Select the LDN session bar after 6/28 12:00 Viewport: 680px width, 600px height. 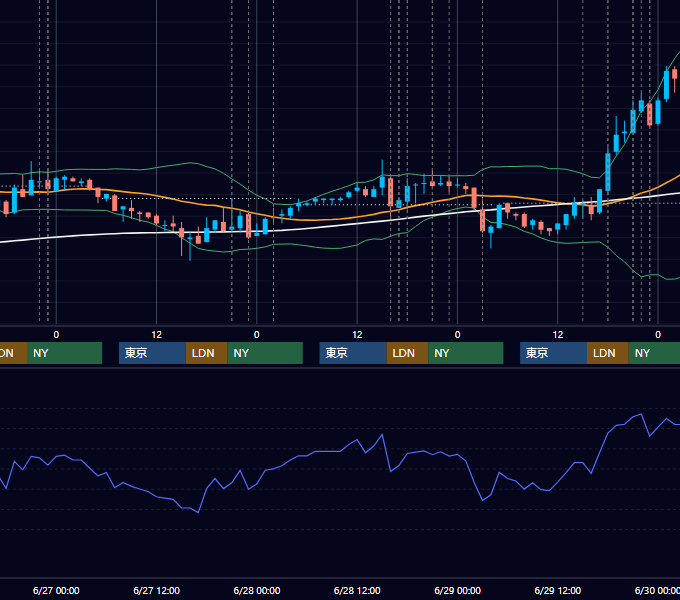click(x=408, y=353)
